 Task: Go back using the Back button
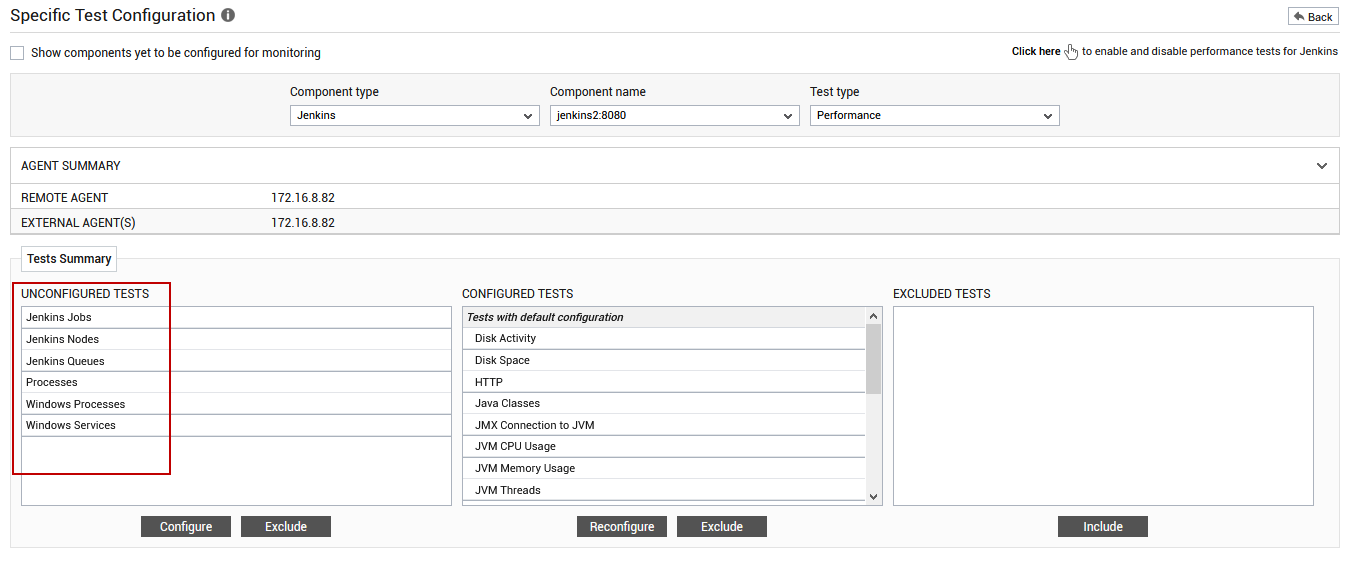tap(1313, 17)
